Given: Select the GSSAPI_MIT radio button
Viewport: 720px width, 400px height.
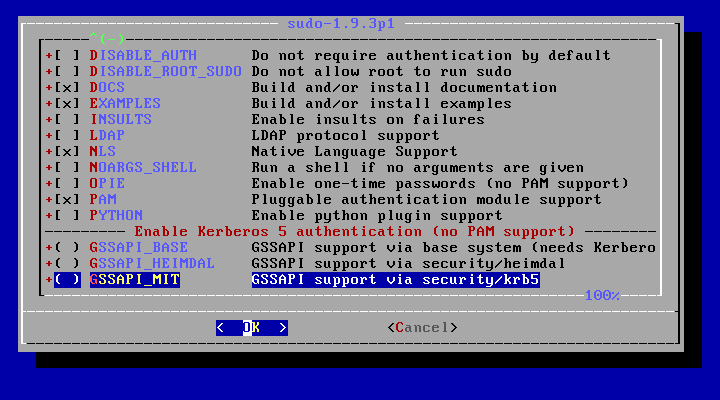Looking at the screenshot, I should (68, 280).
